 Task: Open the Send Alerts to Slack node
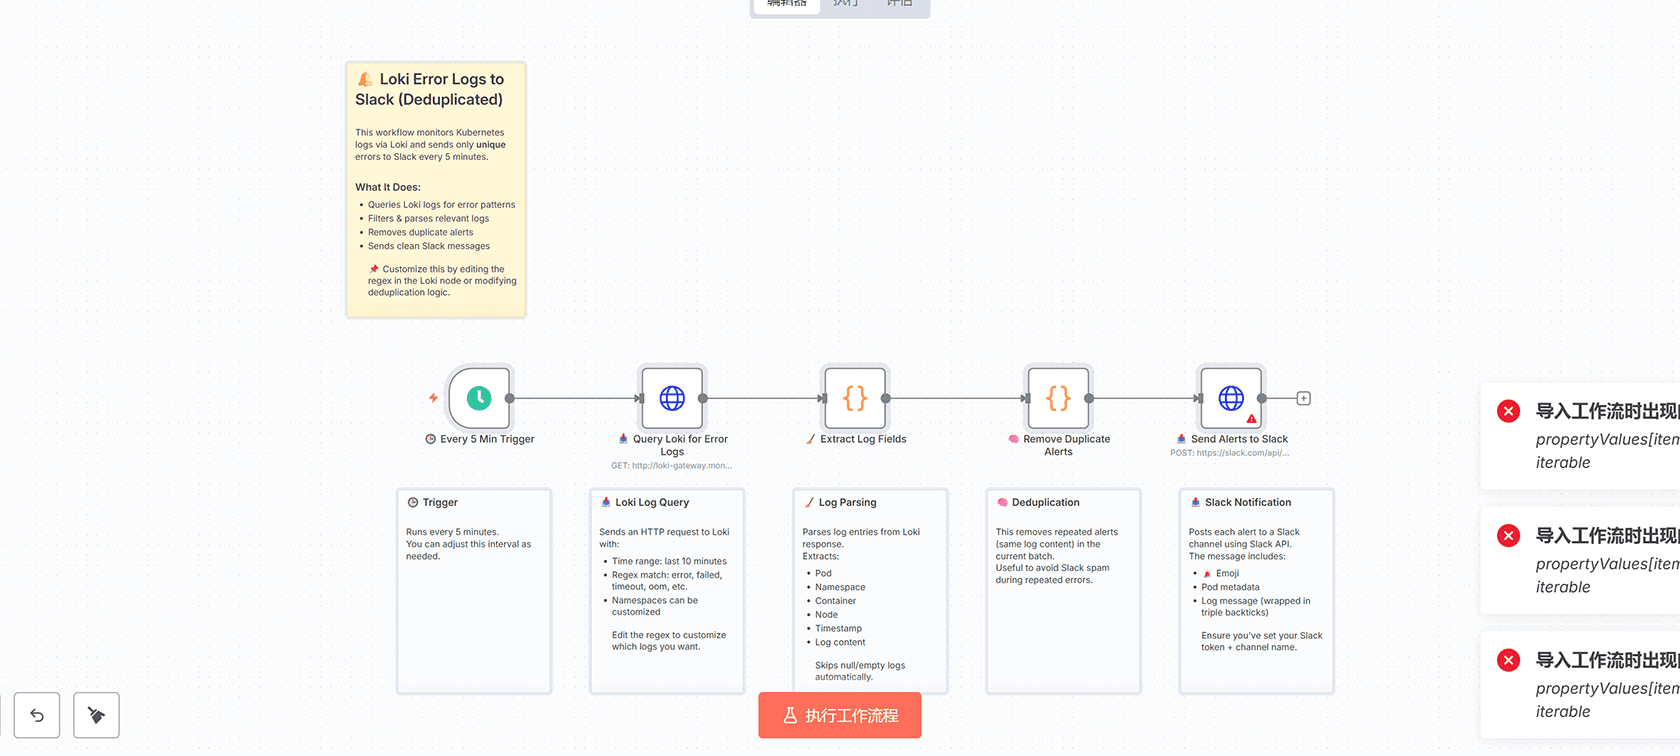(x=1230, y=397)
